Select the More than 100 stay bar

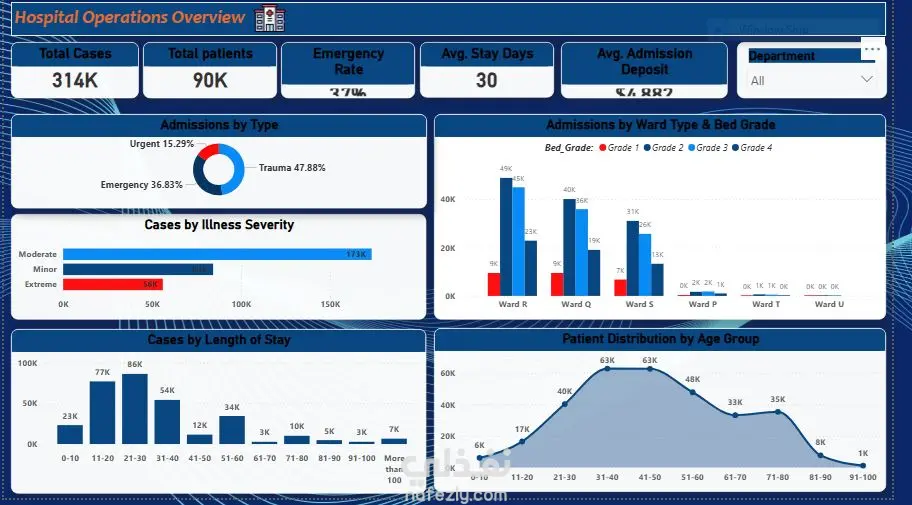click(394, 442)
